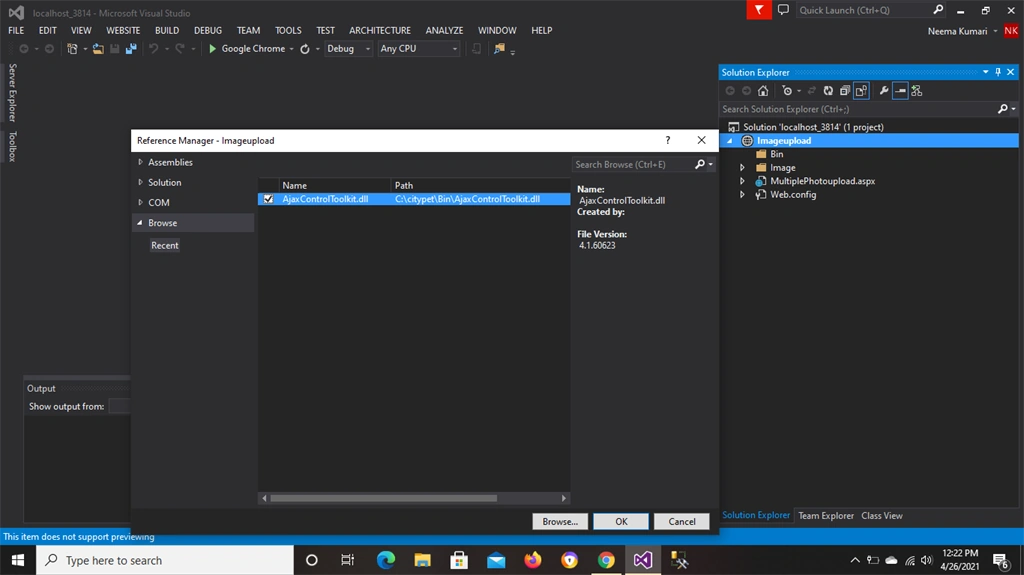Toggle Preview Selected Items in Solution Explorer

pyautogui.click(x=900, y=91)
